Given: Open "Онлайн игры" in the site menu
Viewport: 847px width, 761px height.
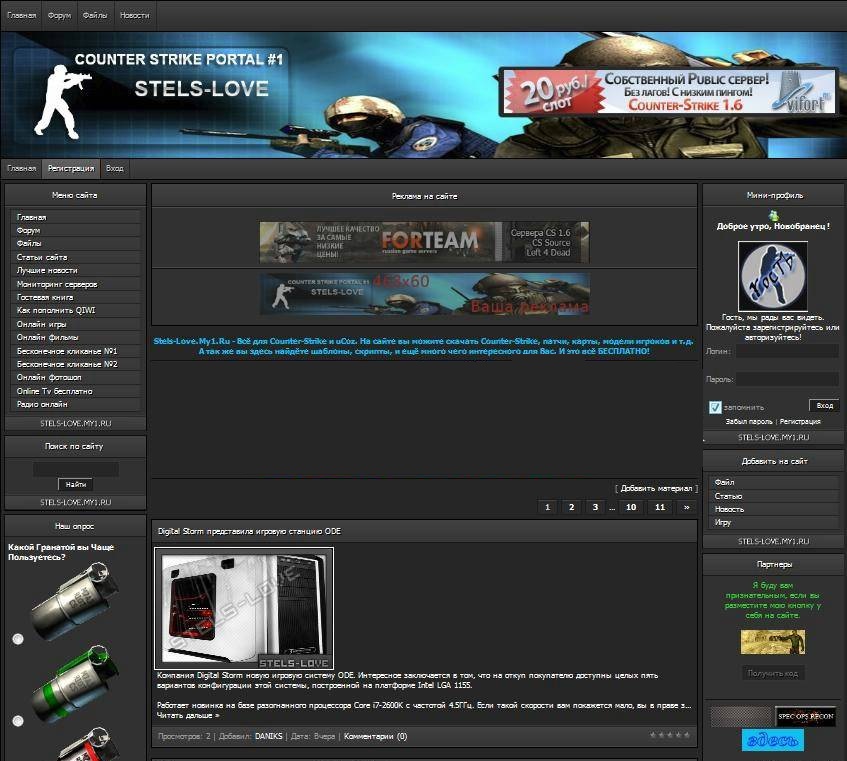Looking at the screenshot, I should (76, 324).
